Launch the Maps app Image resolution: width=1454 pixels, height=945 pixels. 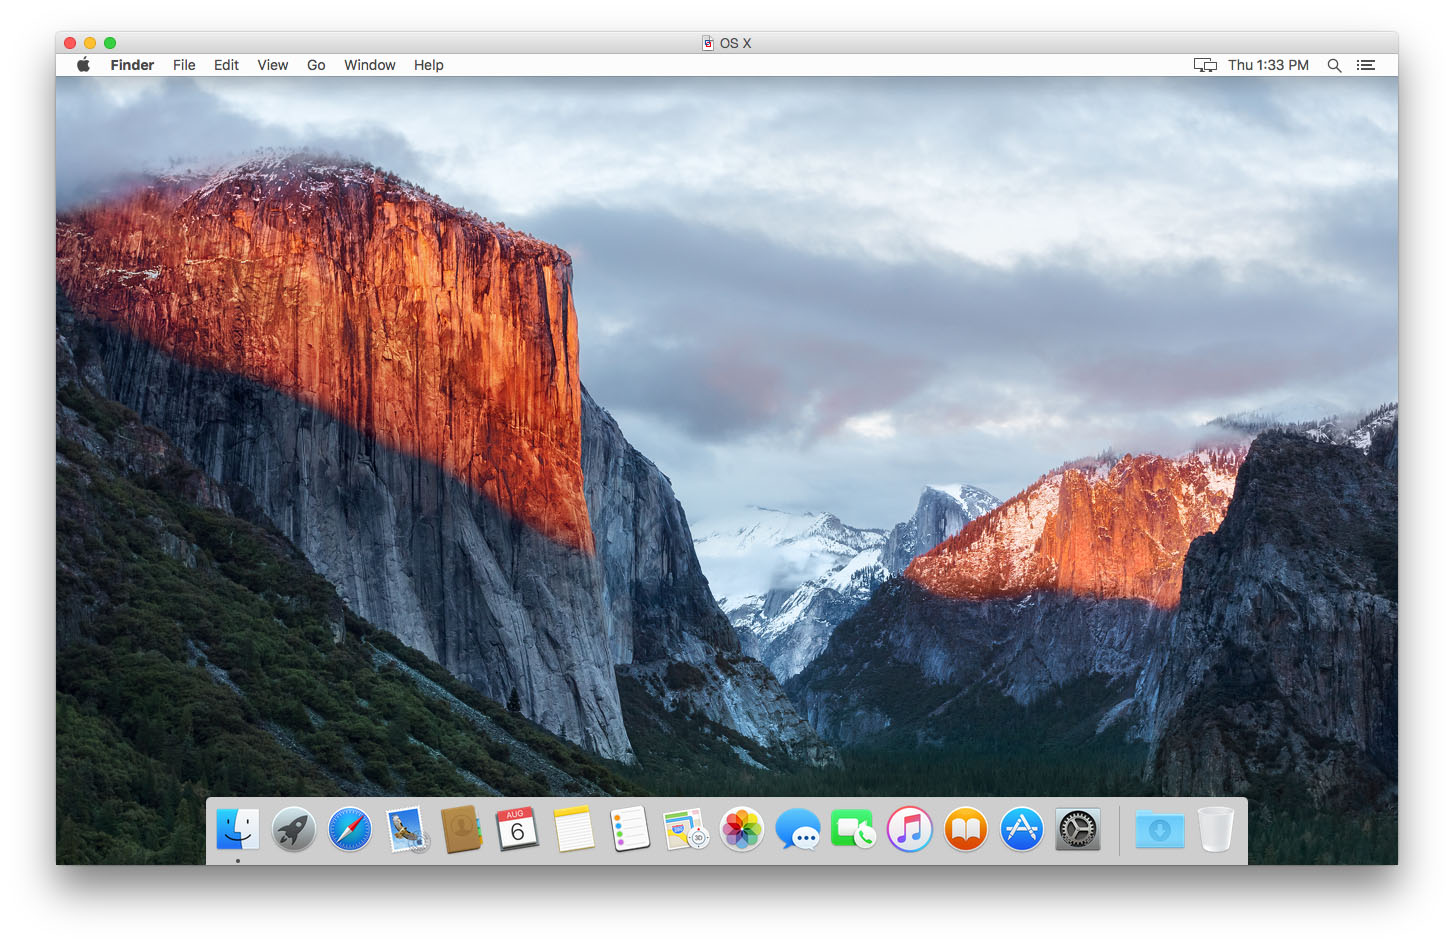(685, 829)
